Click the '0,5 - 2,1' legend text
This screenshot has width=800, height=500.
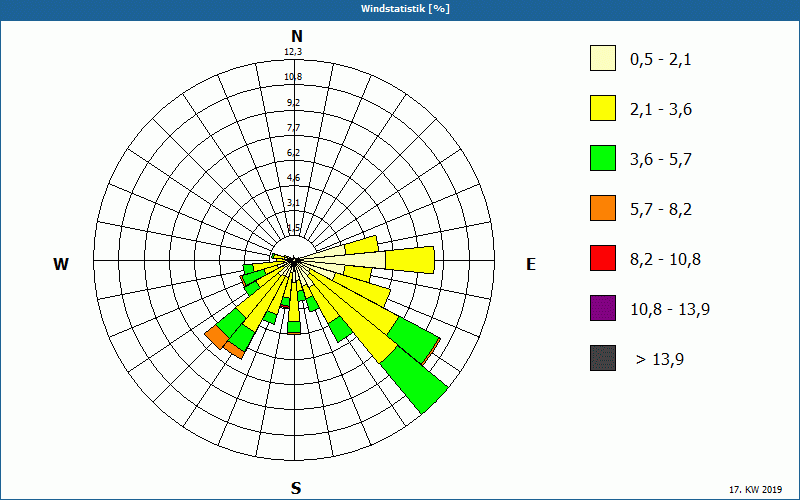tap(661, 60)
